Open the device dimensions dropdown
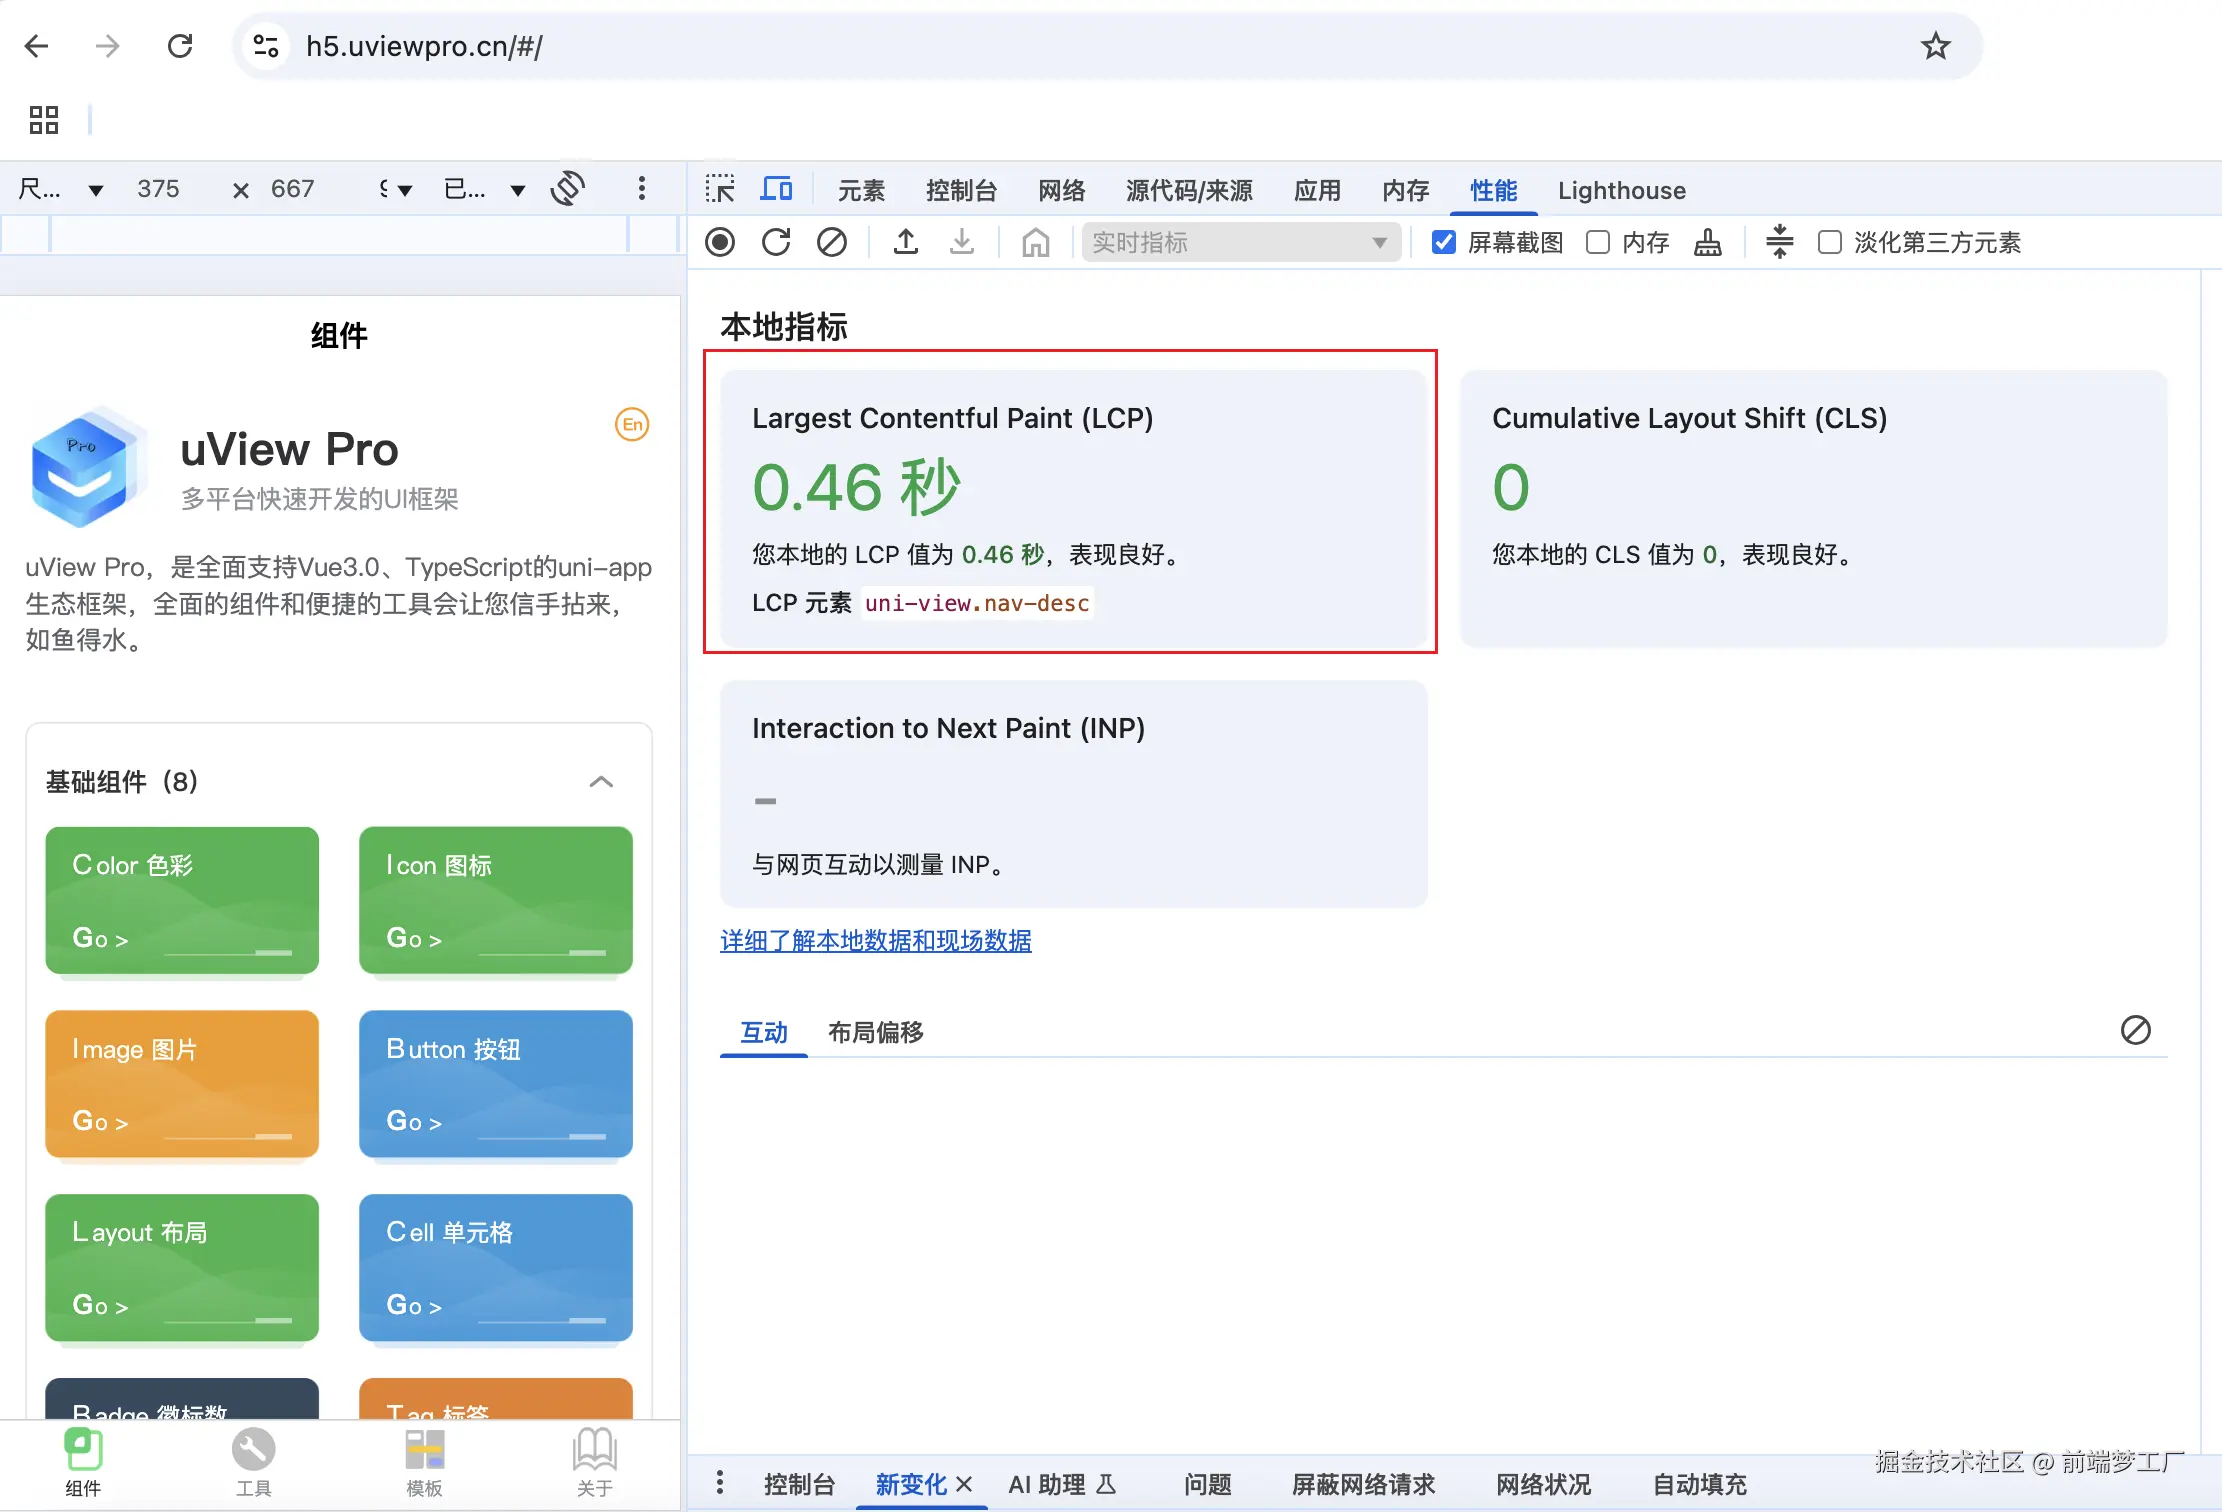 click(x=62, y=189)
